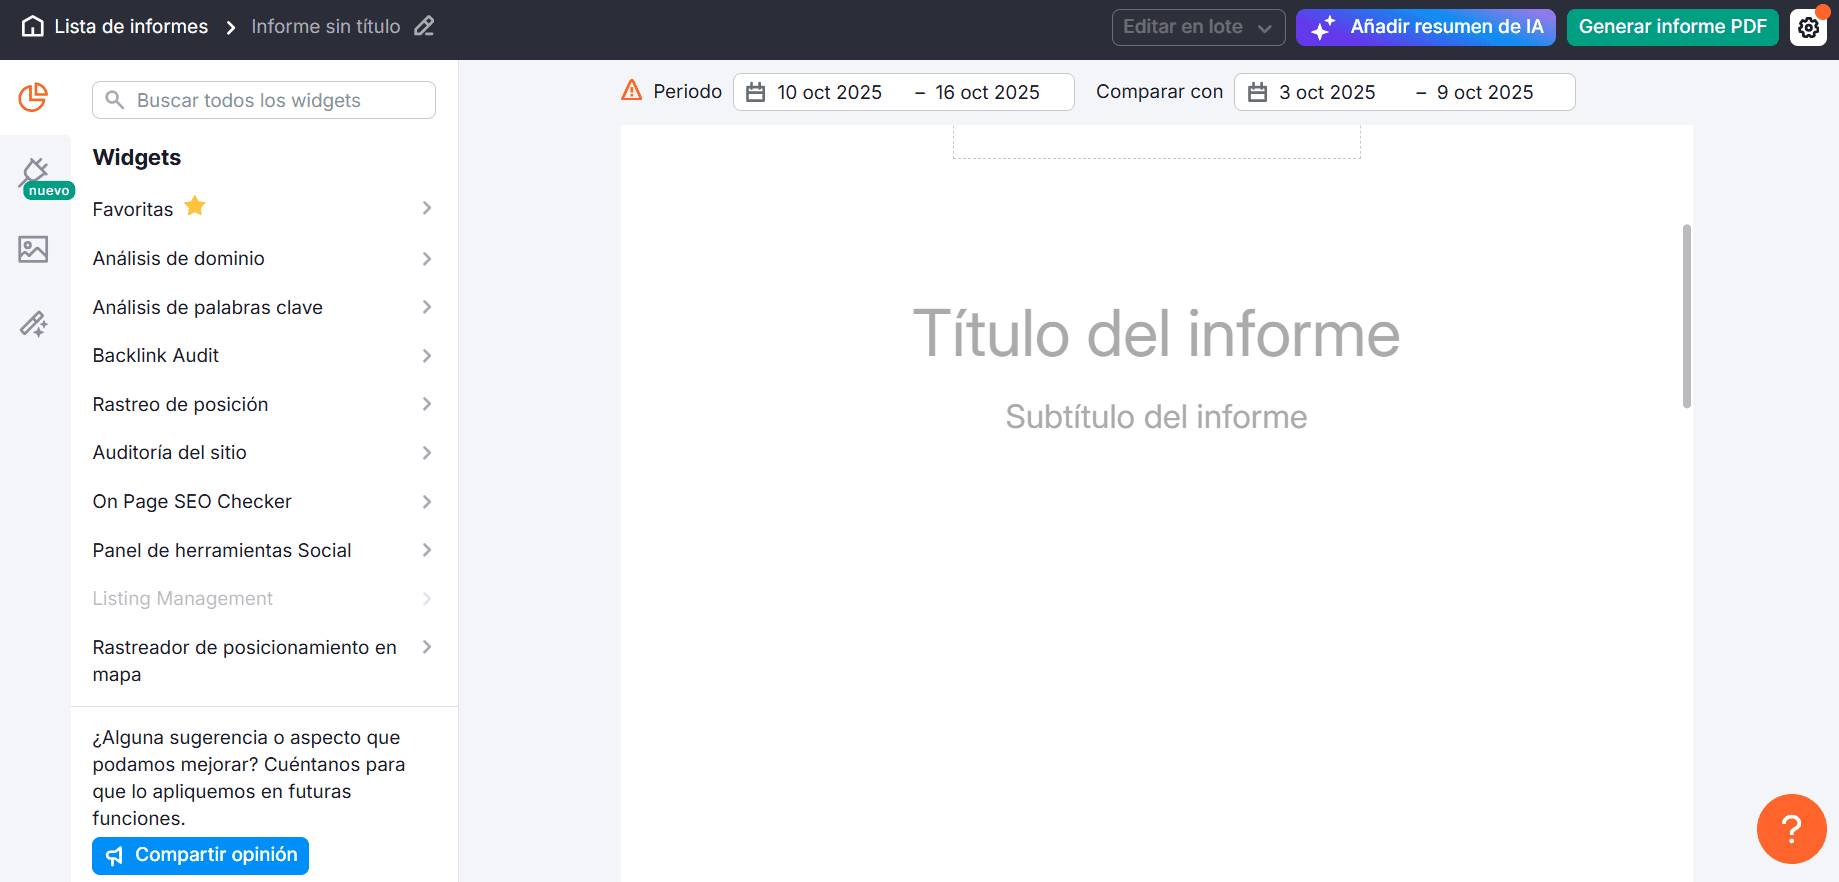
Task: Open the On Page SEO Checker menu
Action: click(262, 501)
